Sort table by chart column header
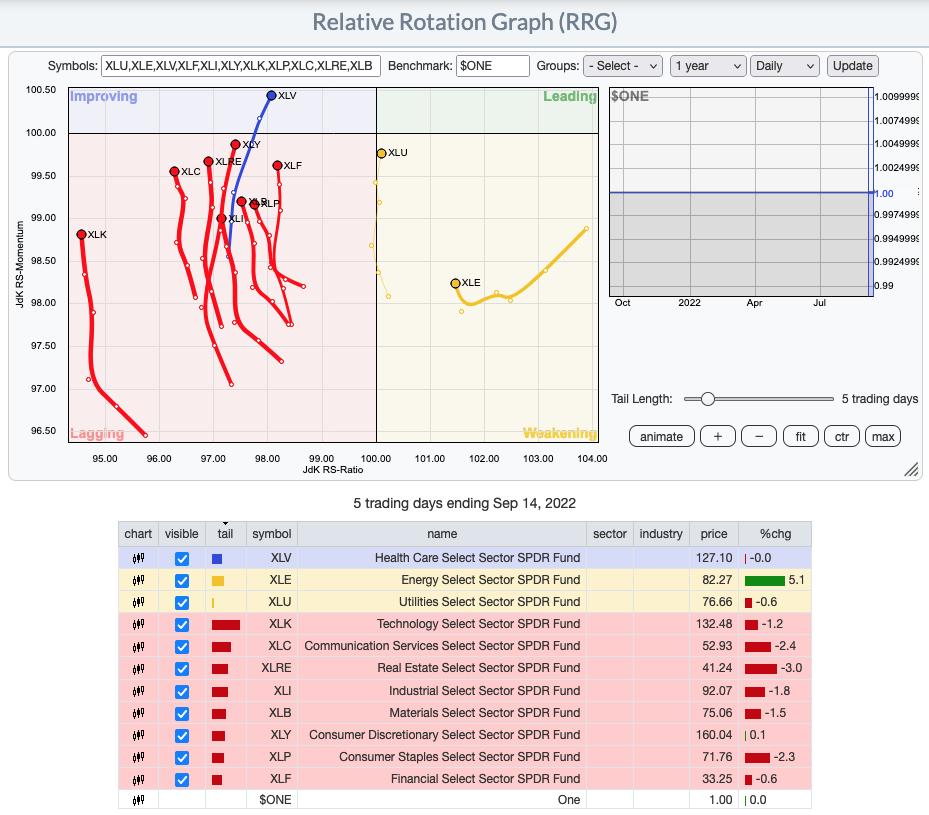Viewport: 929px width, 815px height. pyautogui.click(x=138, y=534)
